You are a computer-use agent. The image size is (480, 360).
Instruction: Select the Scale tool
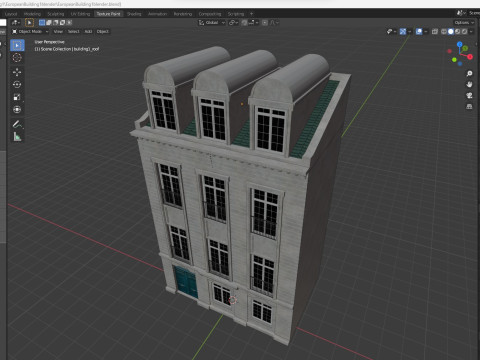click(17, 97)
